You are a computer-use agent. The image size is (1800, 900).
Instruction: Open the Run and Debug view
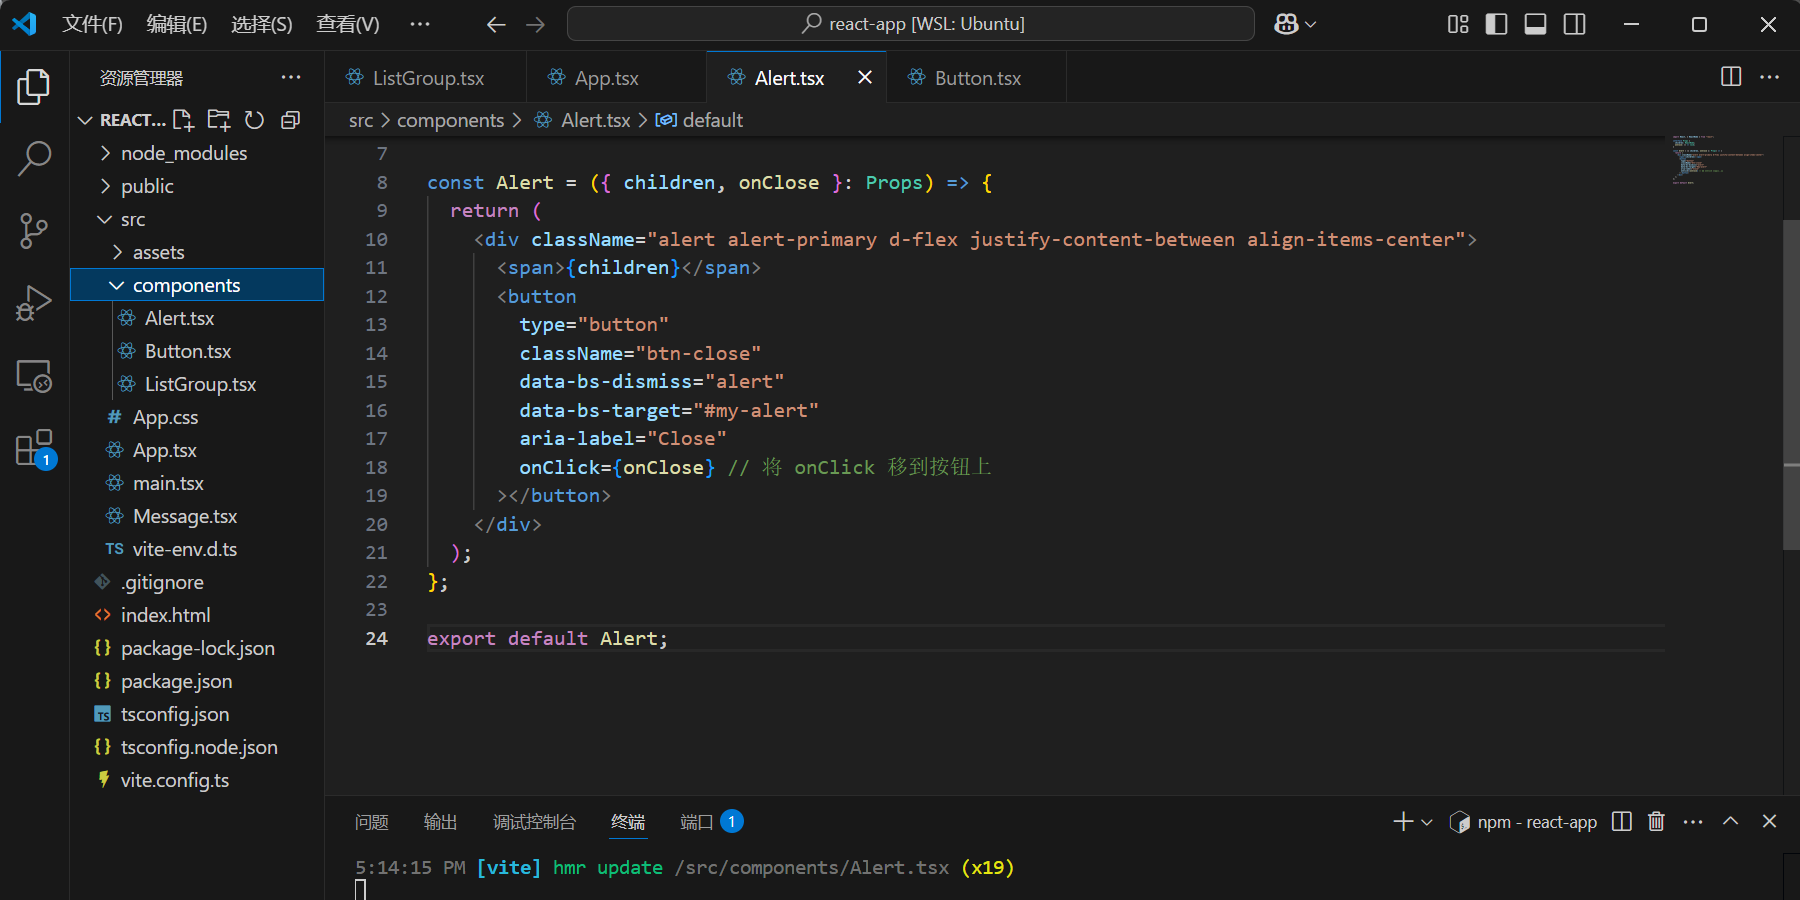[x=34, y=303]
